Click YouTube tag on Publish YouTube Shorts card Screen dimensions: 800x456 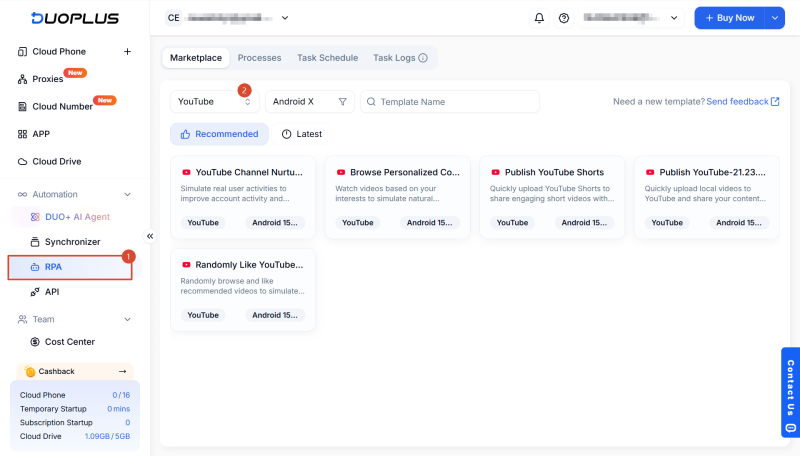pyautogui.click(x=512, y=223)
